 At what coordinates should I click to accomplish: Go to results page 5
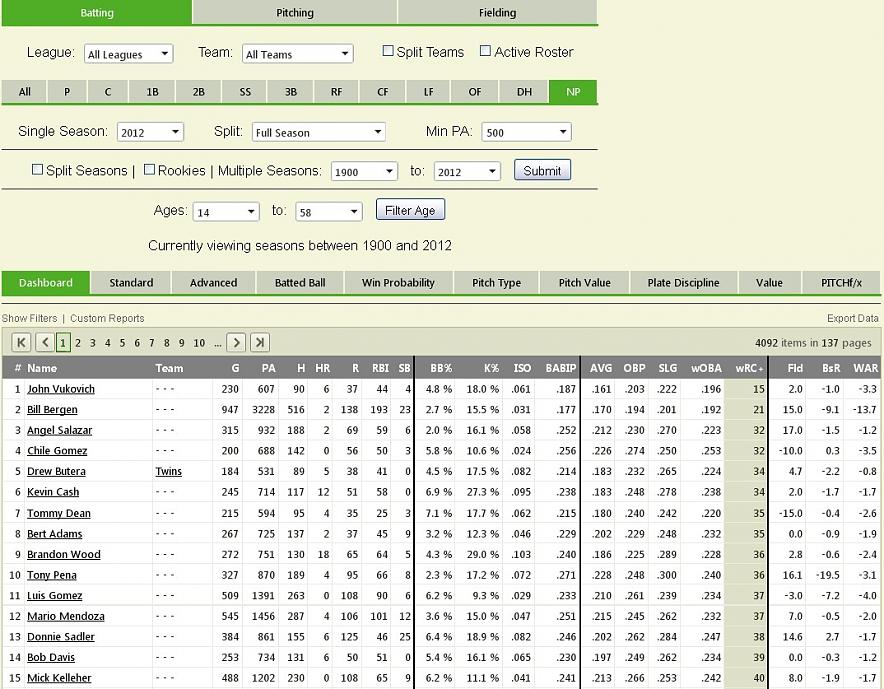point(122,343)
